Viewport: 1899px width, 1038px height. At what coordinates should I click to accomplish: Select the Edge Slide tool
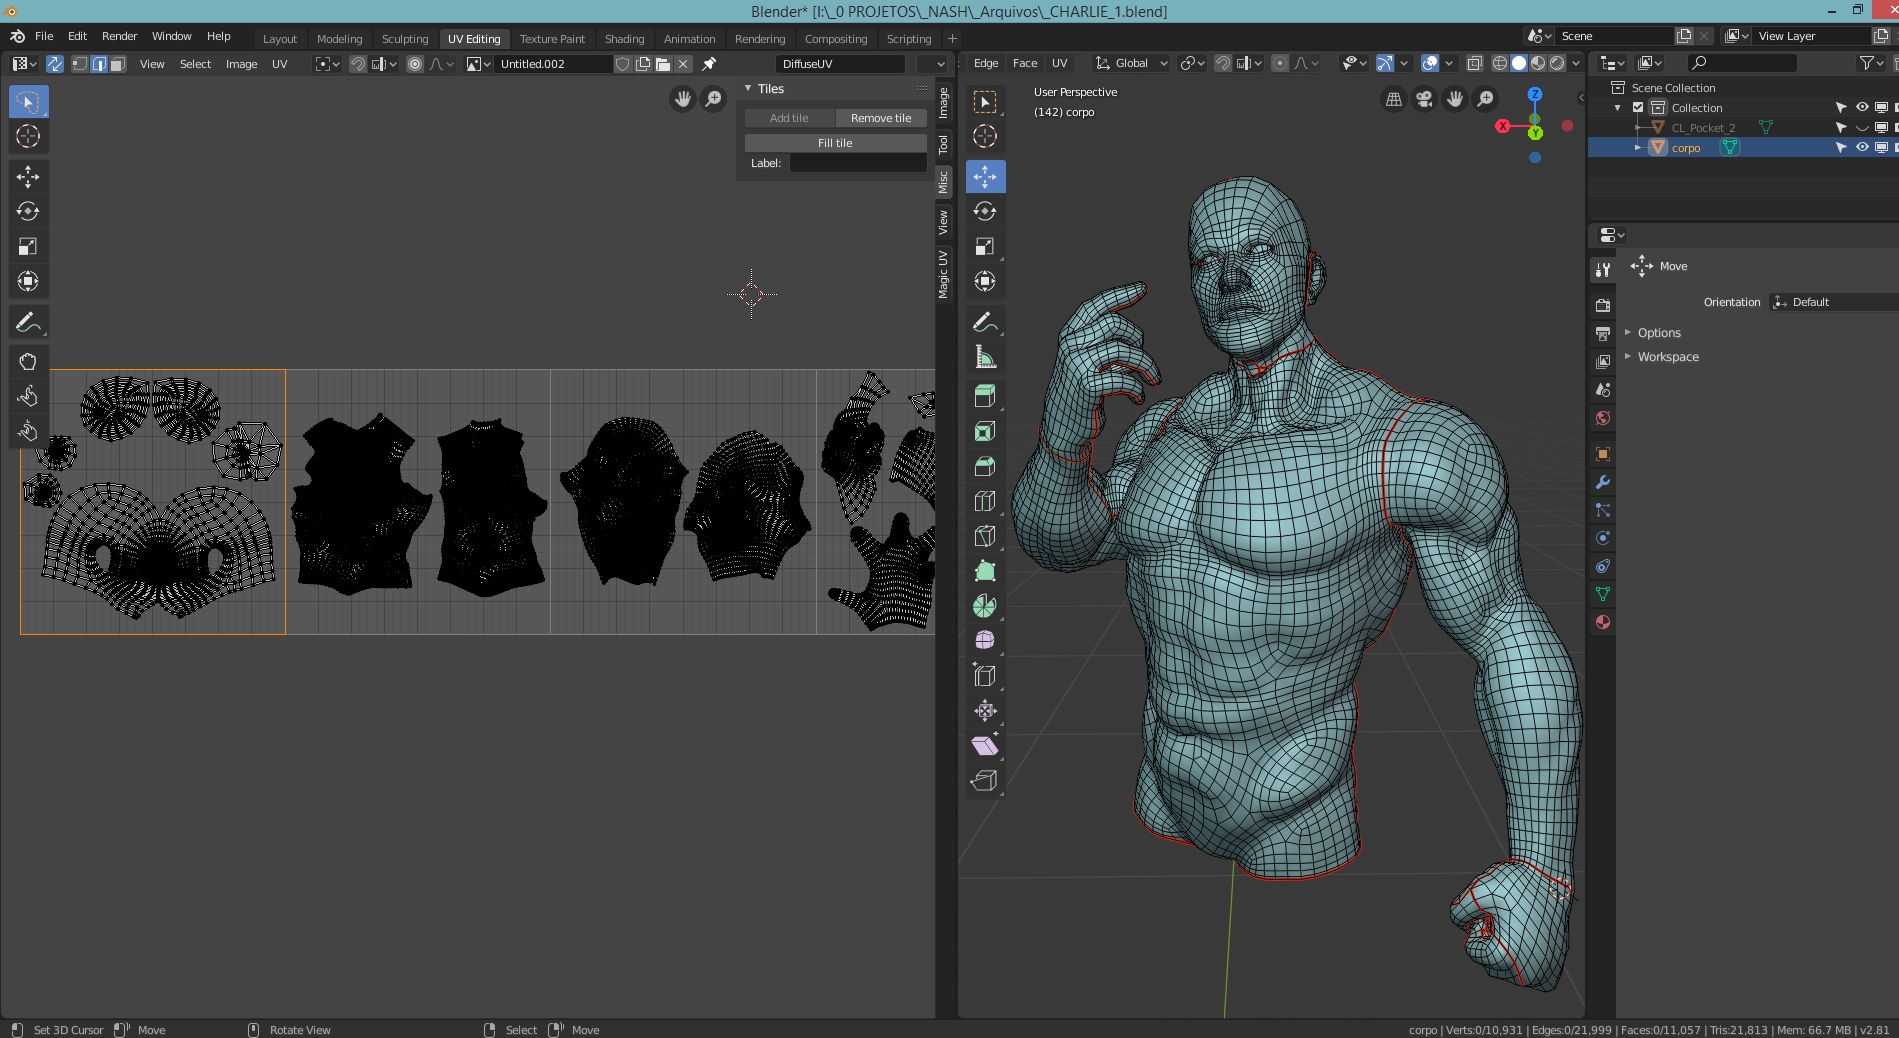point(985,676)
